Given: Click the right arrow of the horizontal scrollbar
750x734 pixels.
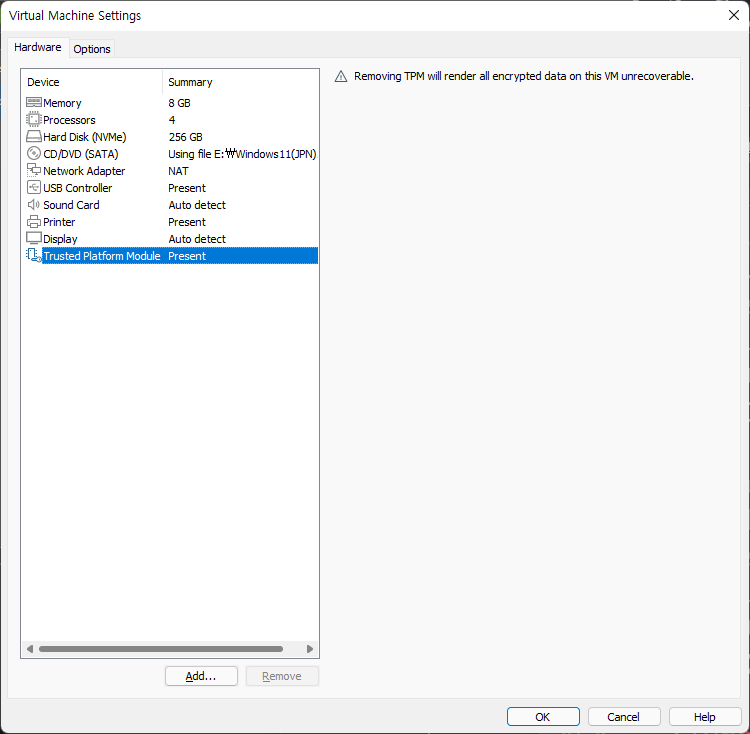Looking at the screenshot, I should click(310, 649).
